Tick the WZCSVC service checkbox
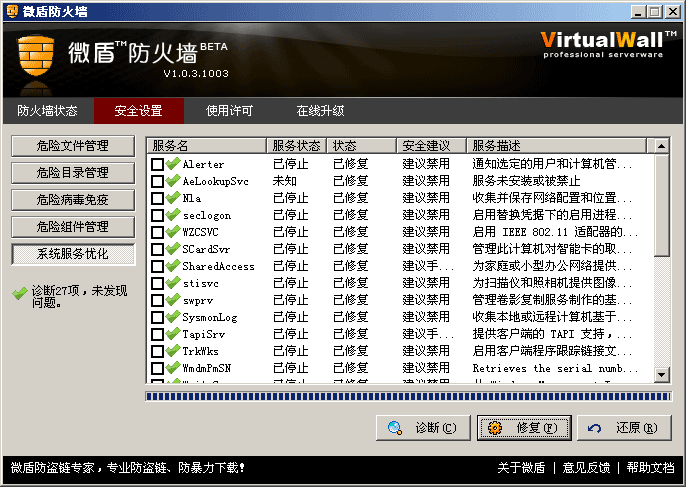The width and height of the screenshot is (686, 487). pos(158,232)
